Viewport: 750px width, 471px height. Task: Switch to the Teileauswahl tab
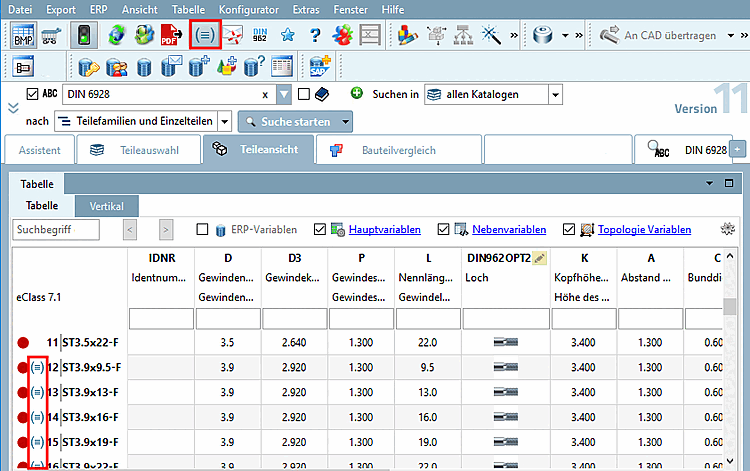pos(138,150)
